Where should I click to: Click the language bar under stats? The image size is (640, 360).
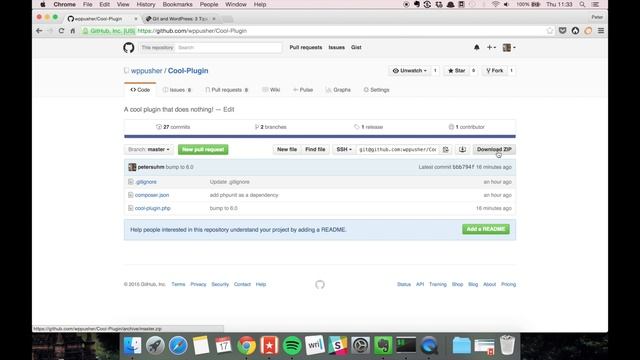(320, 136)
